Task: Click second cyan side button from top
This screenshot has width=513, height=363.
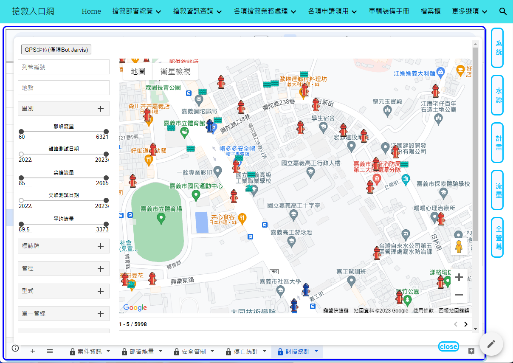Action: (x=497, y=95)
